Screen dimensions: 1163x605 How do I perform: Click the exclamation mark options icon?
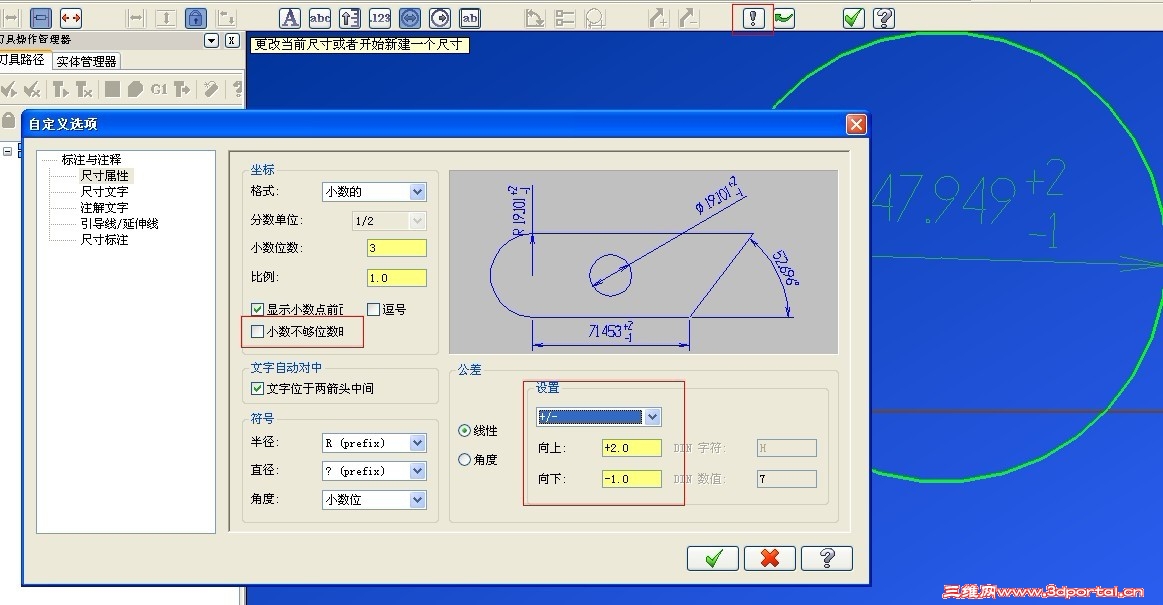point(753,18)
